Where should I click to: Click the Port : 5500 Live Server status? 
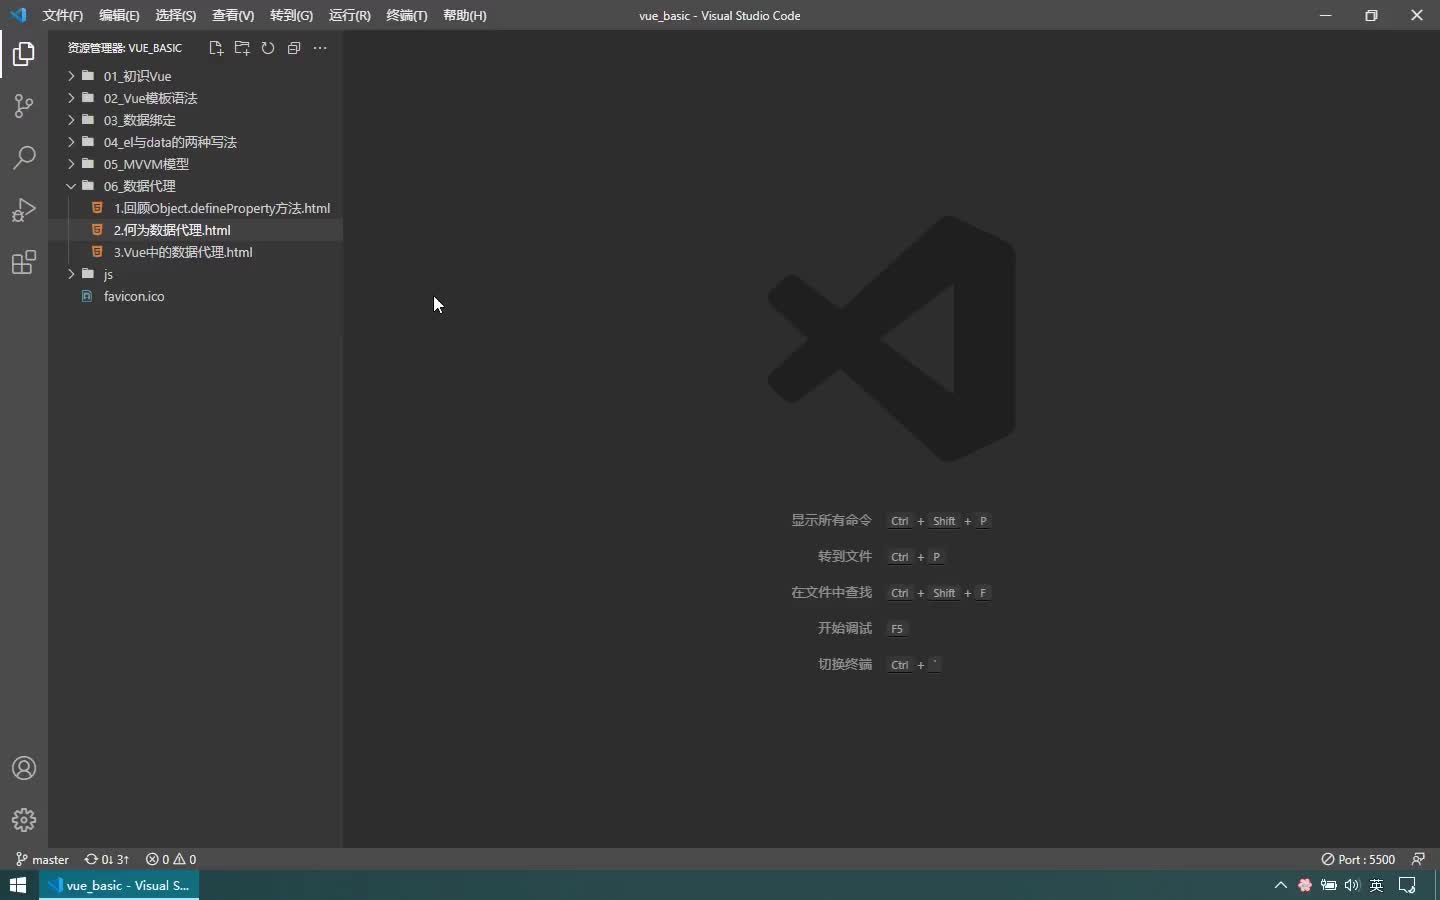1358,859
